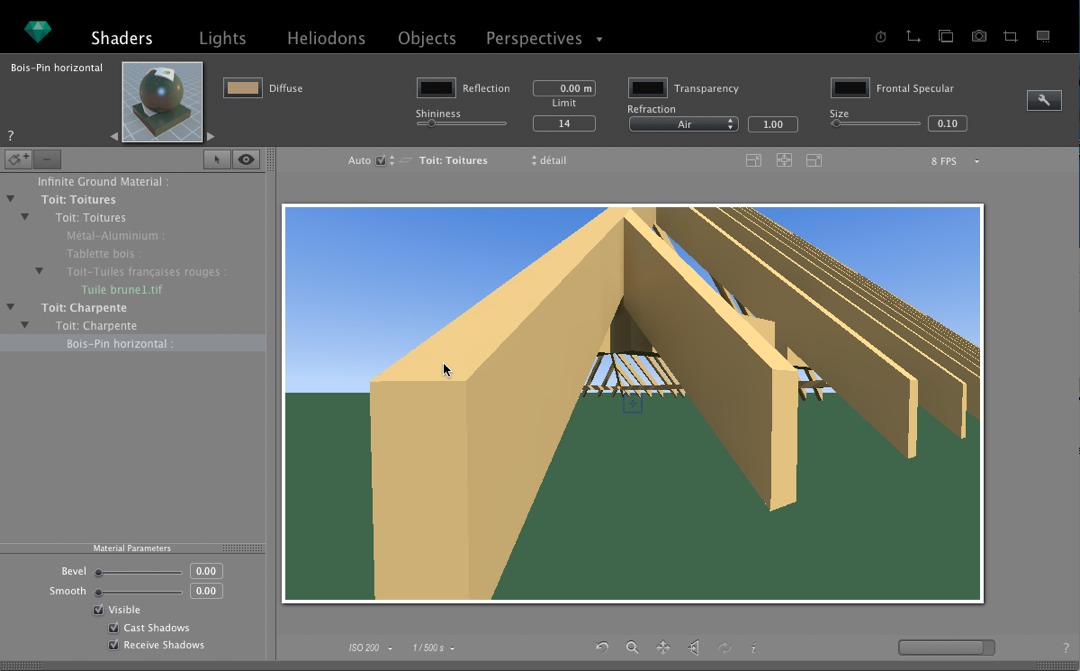This screenshot has height=671, width=1080.
Task: Toggle the eye visibility button in list panel
Action: [x=246, y=160]
